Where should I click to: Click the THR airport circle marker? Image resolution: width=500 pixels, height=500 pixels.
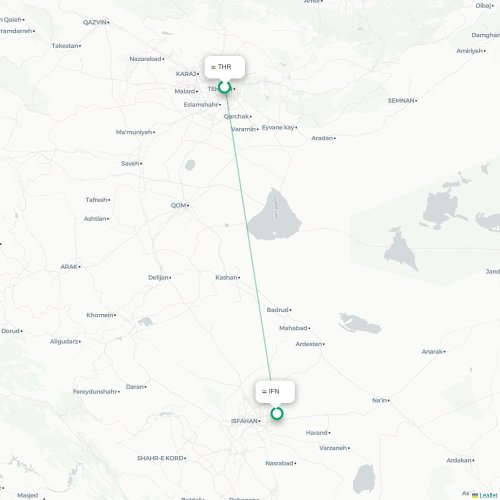225,87
